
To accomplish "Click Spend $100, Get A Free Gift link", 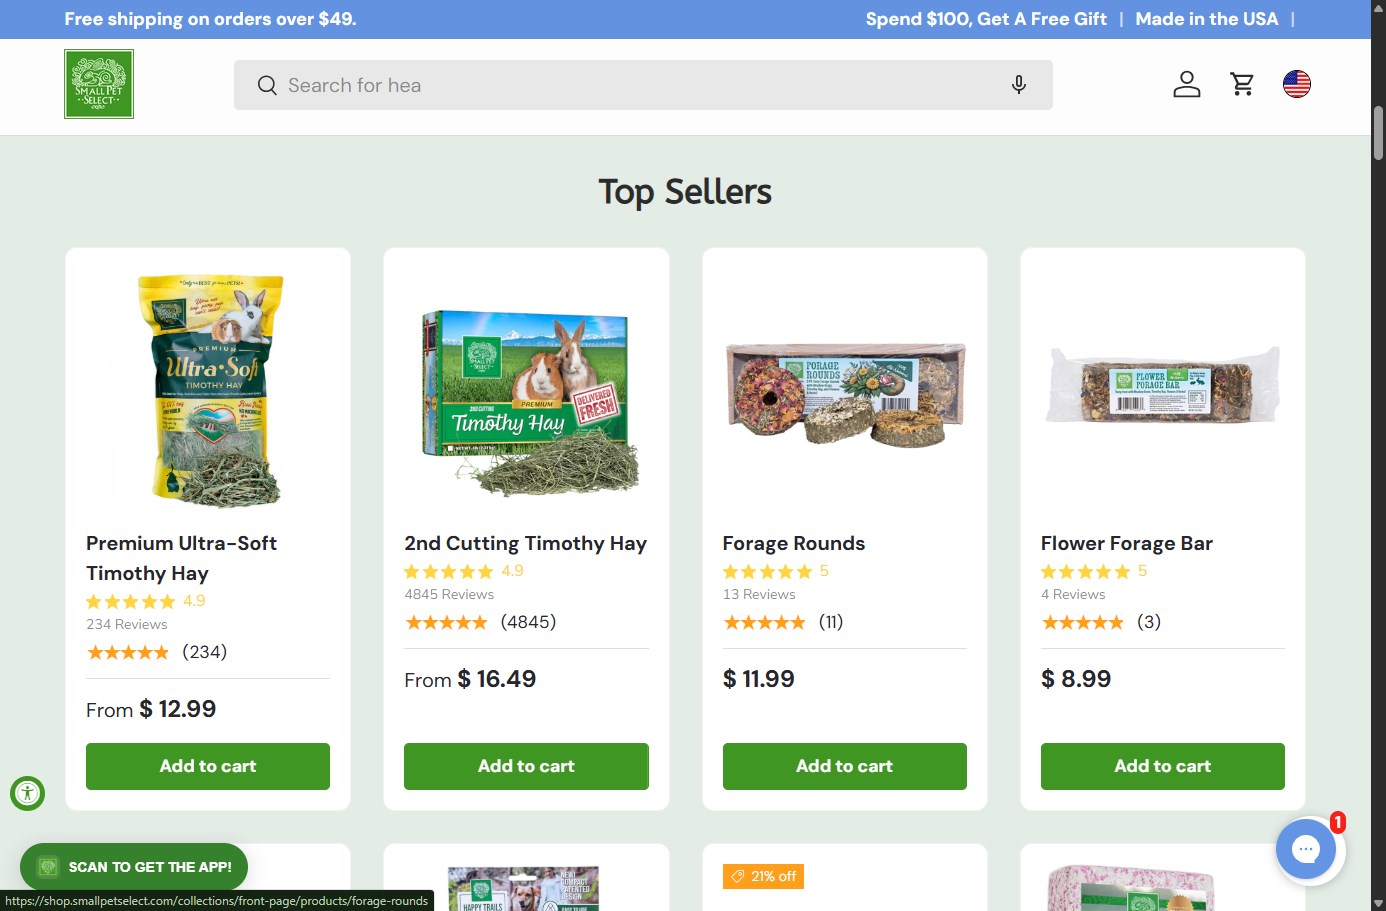I will coord(986,19).
